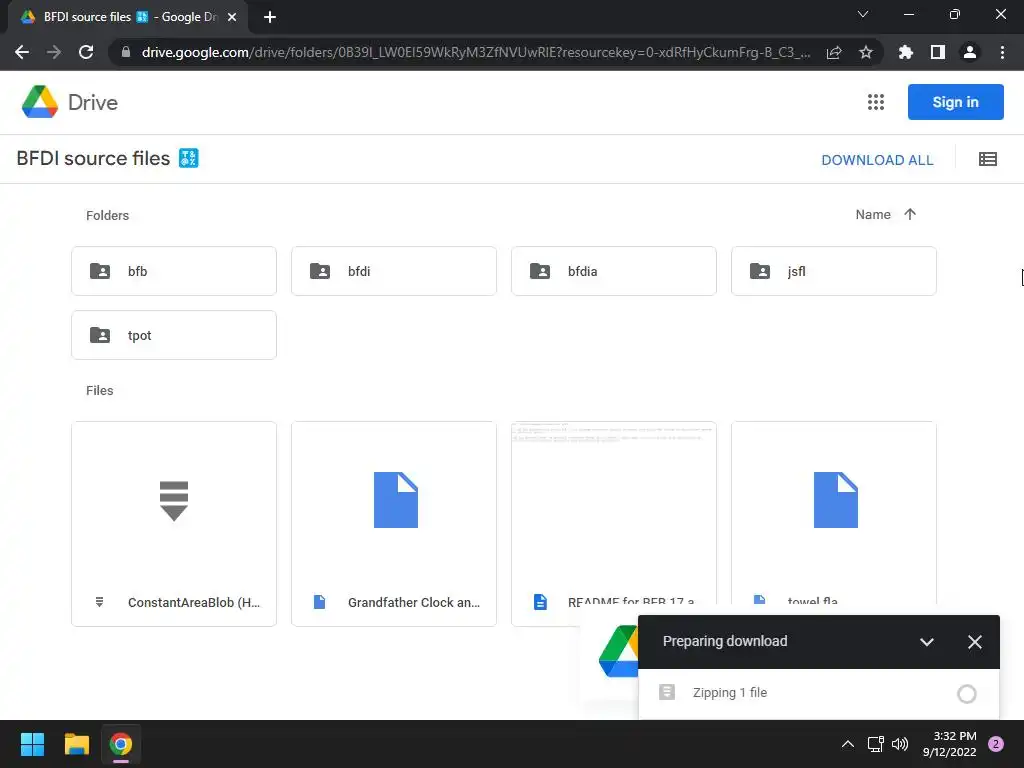Click ConstantAreaBlob file name label
The height and width of the screenshot is (768, 1024).
194,602
